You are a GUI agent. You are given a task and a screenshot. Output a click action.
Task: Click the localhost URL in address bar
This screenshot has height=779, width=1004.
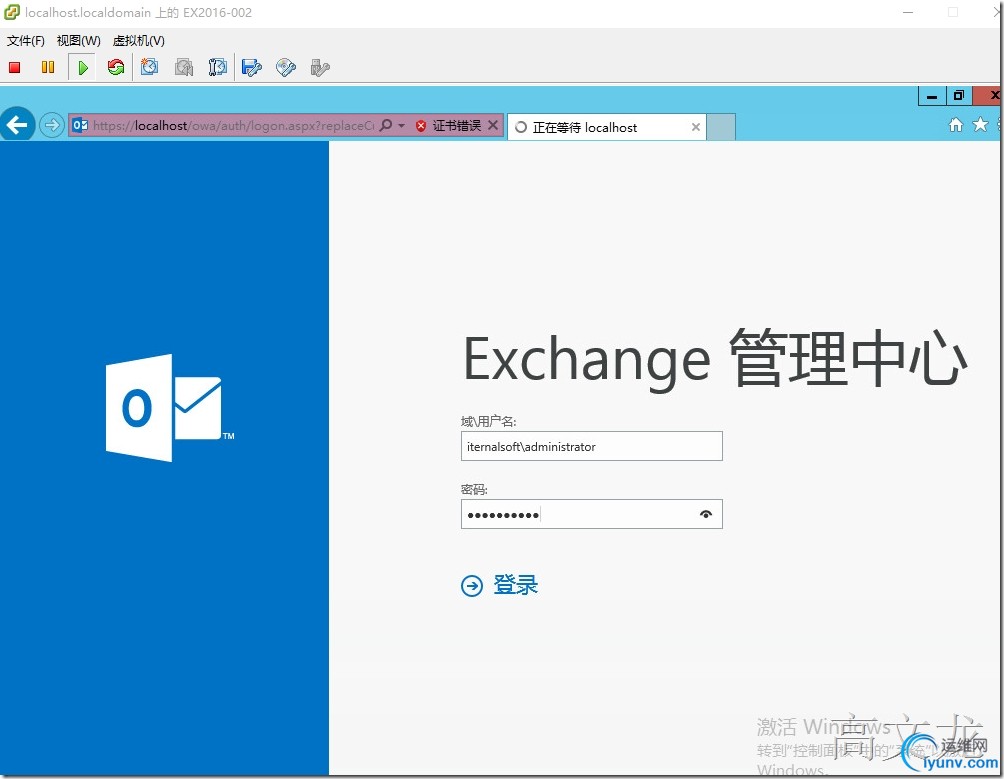point(233,125)
